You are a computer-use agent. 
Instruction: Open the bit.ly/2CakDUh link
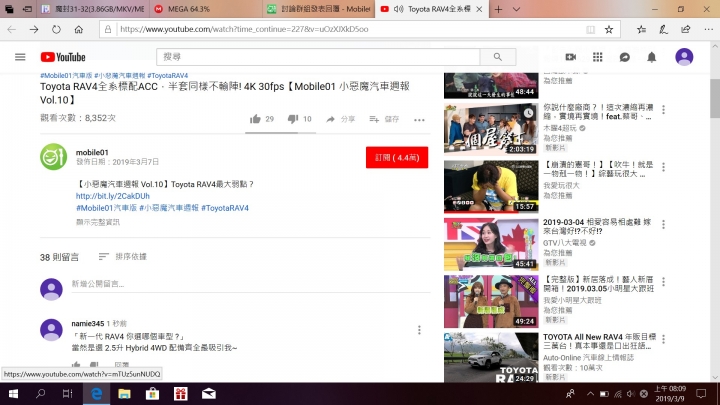(x=112, y=196)
